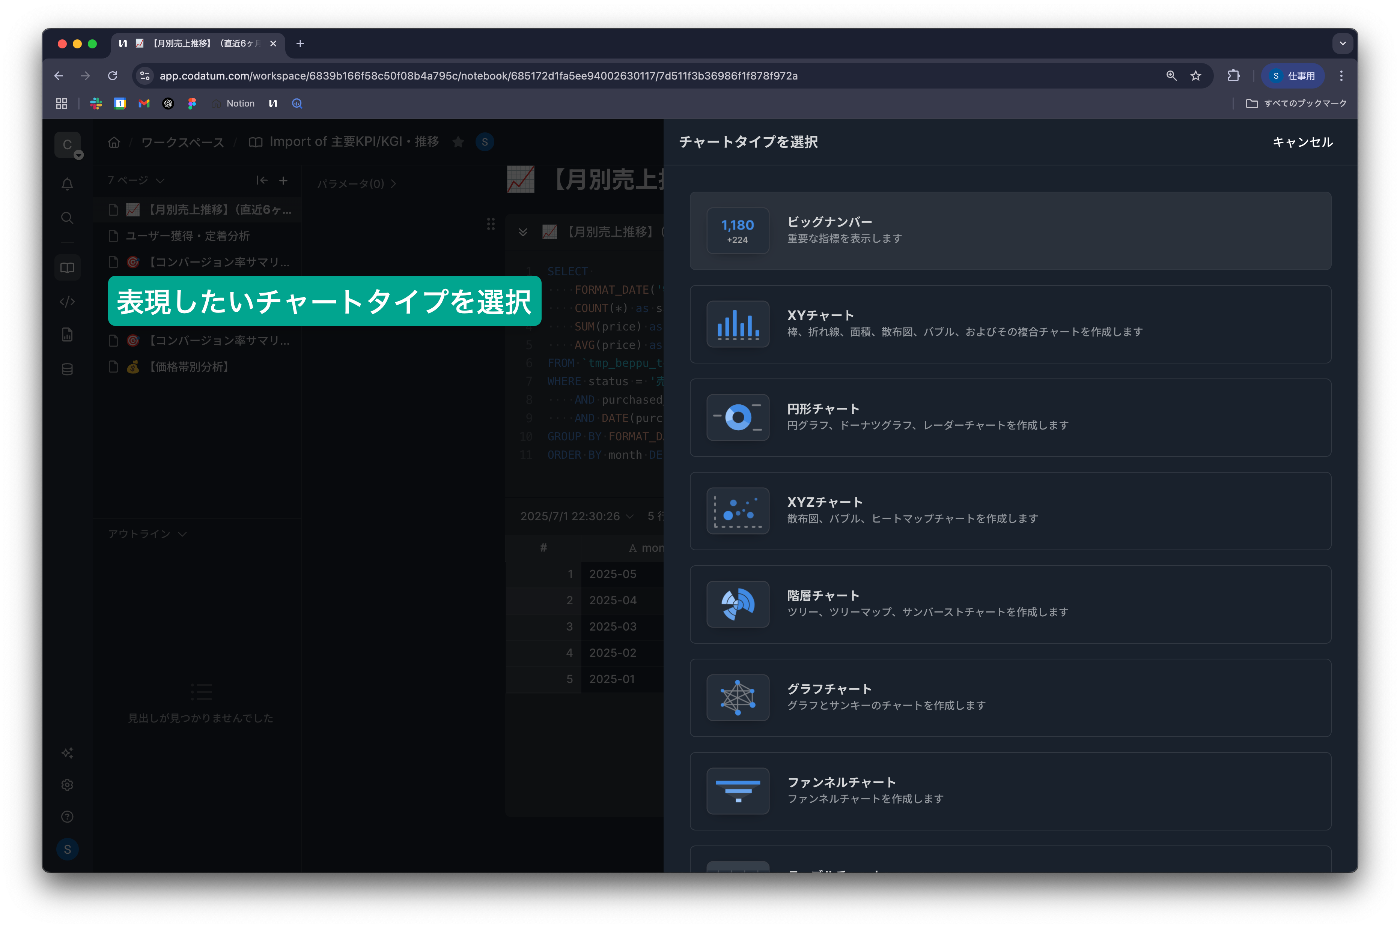Open notifications bell in sidebar

(x=67, y=184)
